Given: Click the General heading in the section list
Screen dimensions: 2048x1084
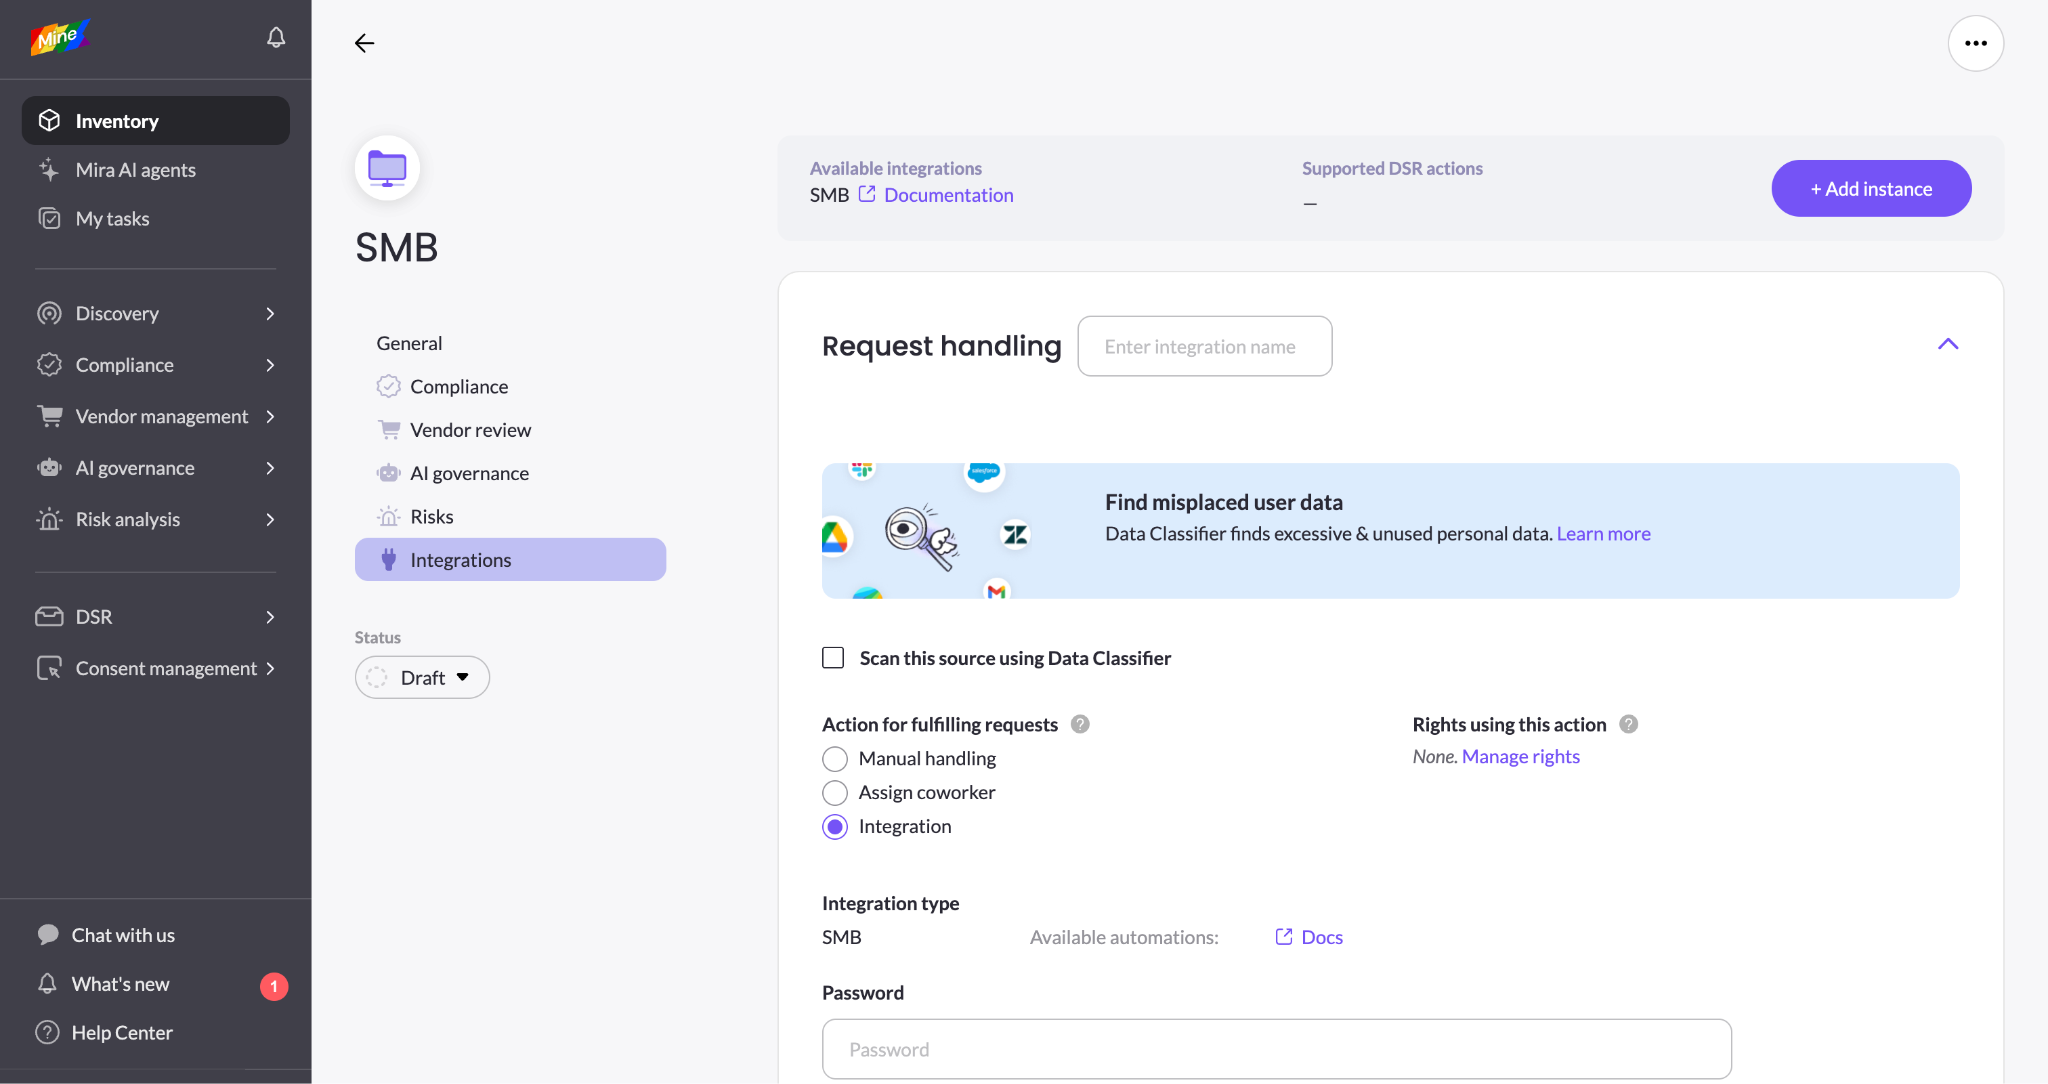Looking at the screenshot, I should coord(409,343).
